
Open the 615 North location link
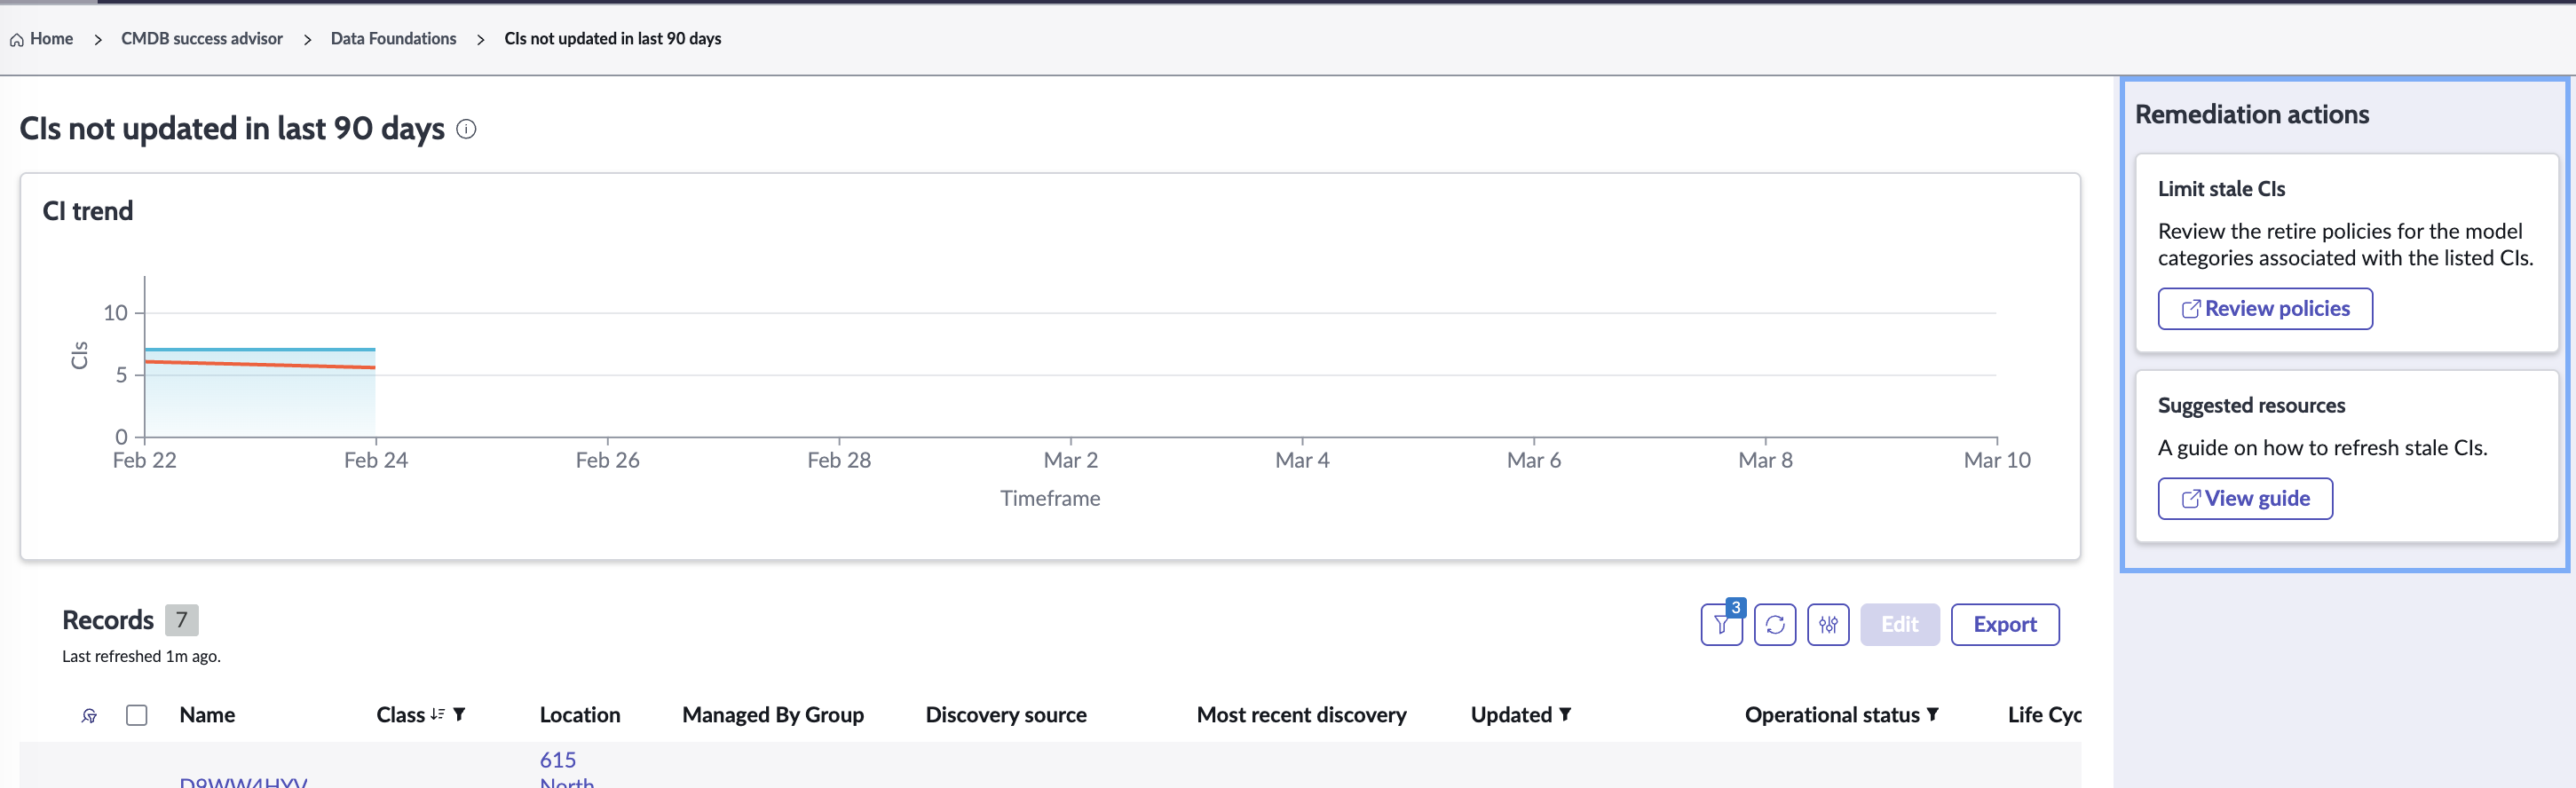[566, 769]
